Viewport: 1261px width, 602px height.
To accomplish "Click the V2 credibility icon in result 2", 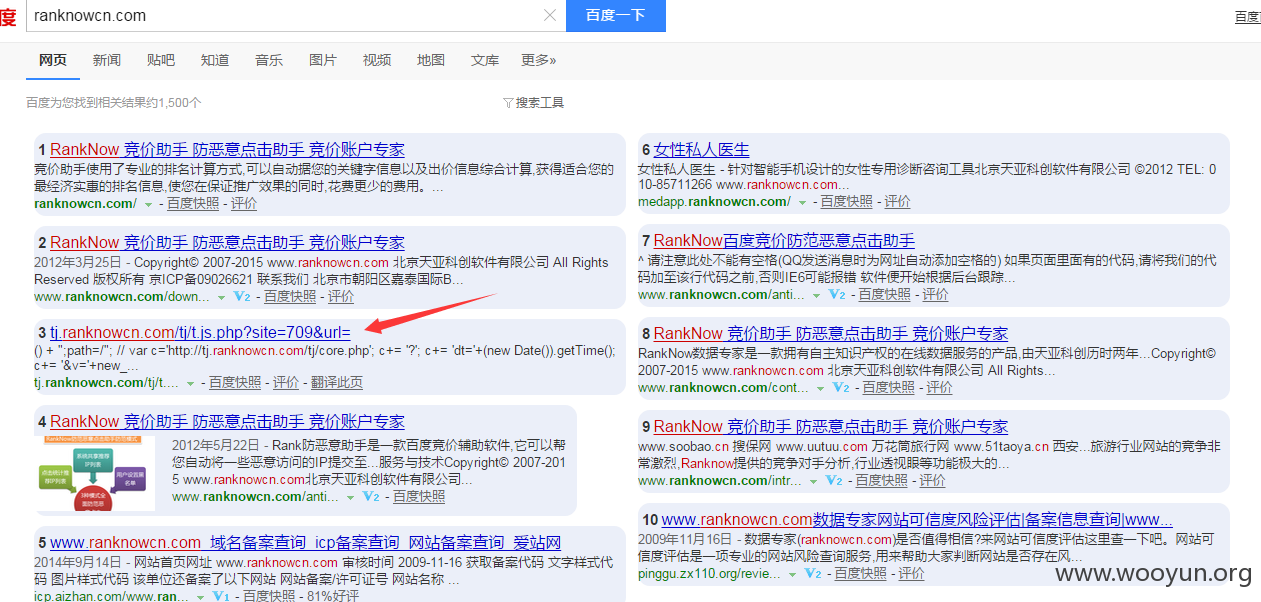I will coord(241,297).
